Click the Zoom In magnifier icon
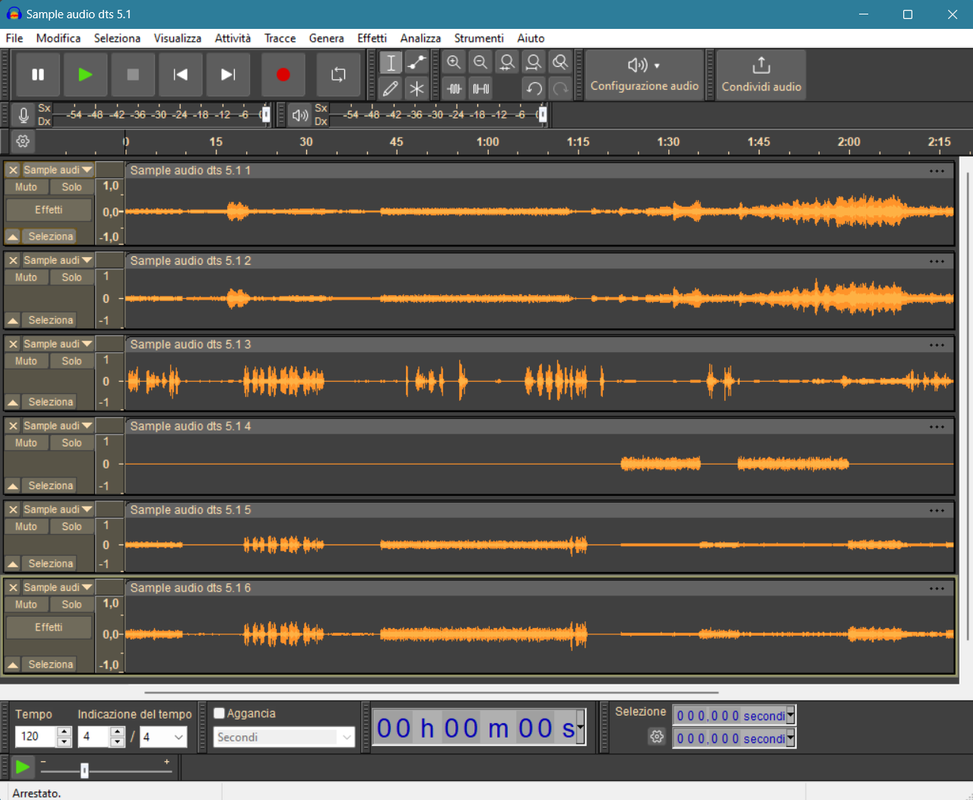Viewport: 973px width, 800px height. 454,62
